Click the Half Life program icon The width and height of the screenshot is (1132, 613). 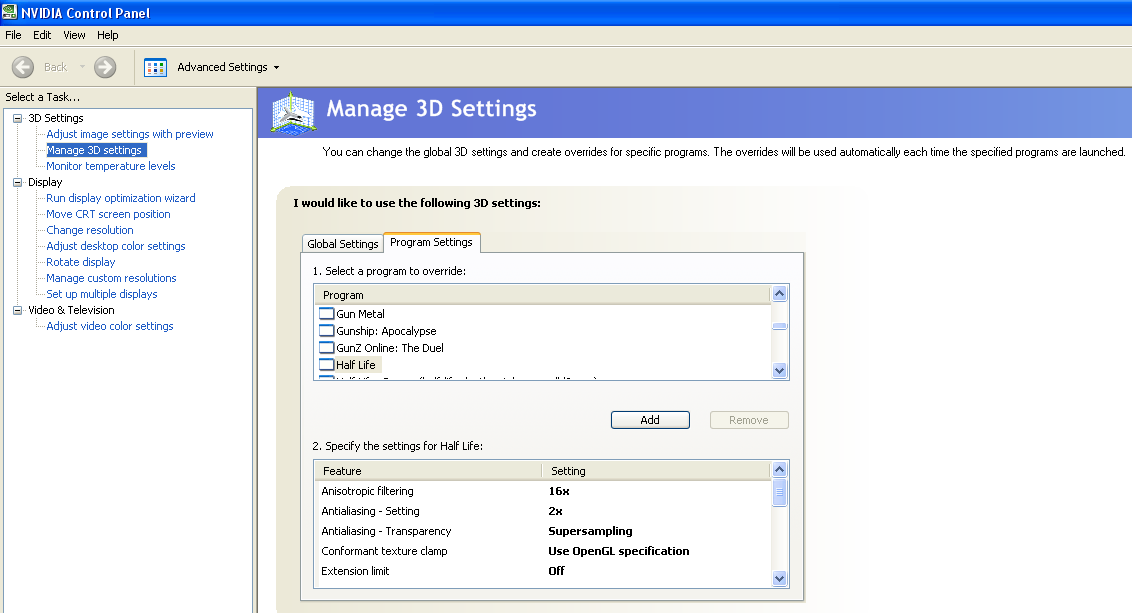pyautogui.click(x=326, y=365)
